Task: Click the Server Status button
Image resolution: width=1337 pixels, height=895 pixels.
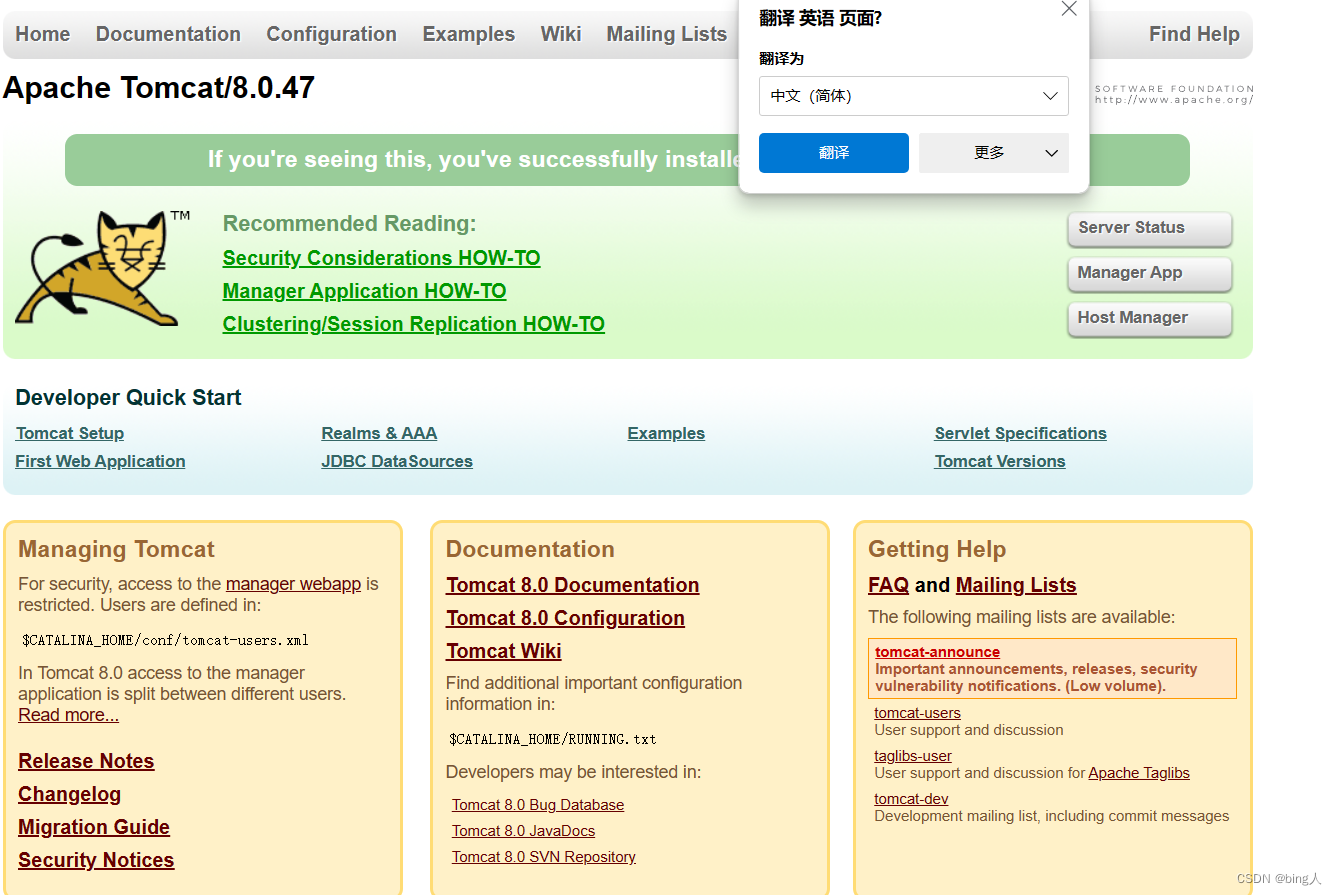Action: [x=1150, y=228]
